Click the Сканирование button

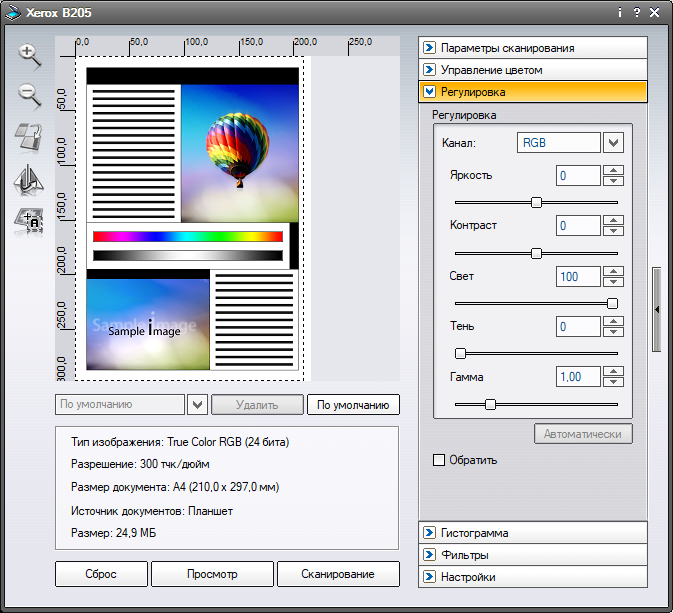337,574
